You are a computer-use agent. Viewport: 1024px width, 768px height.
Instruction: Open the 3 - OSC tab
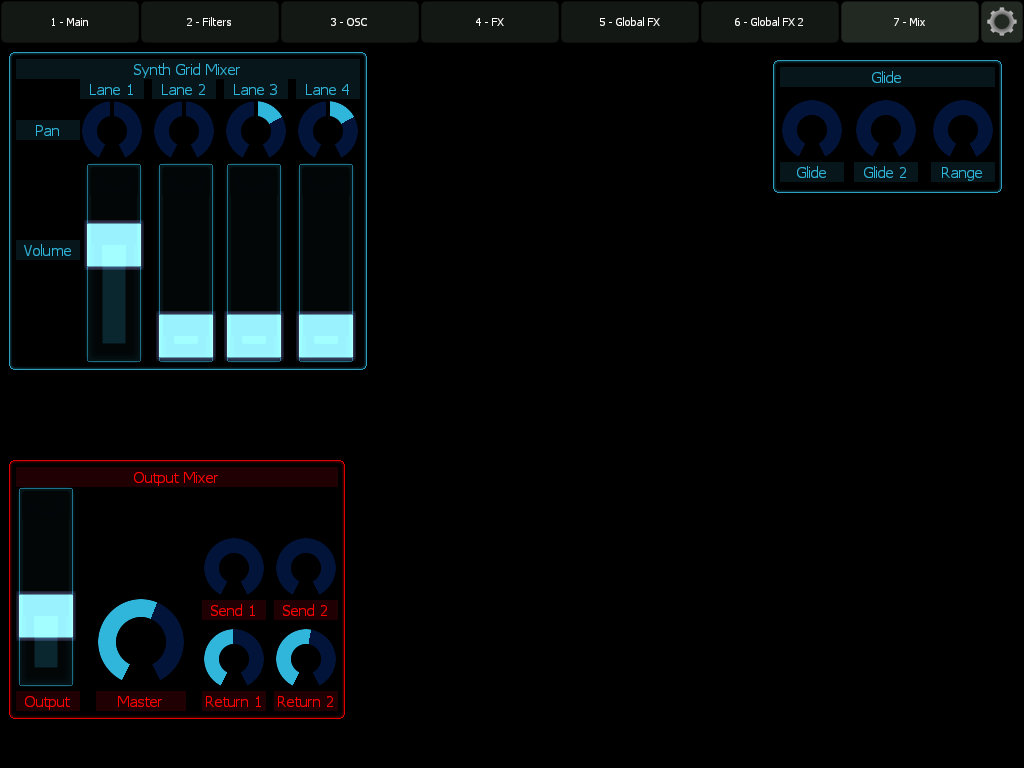pyautogui.click(x=349, y=22)
